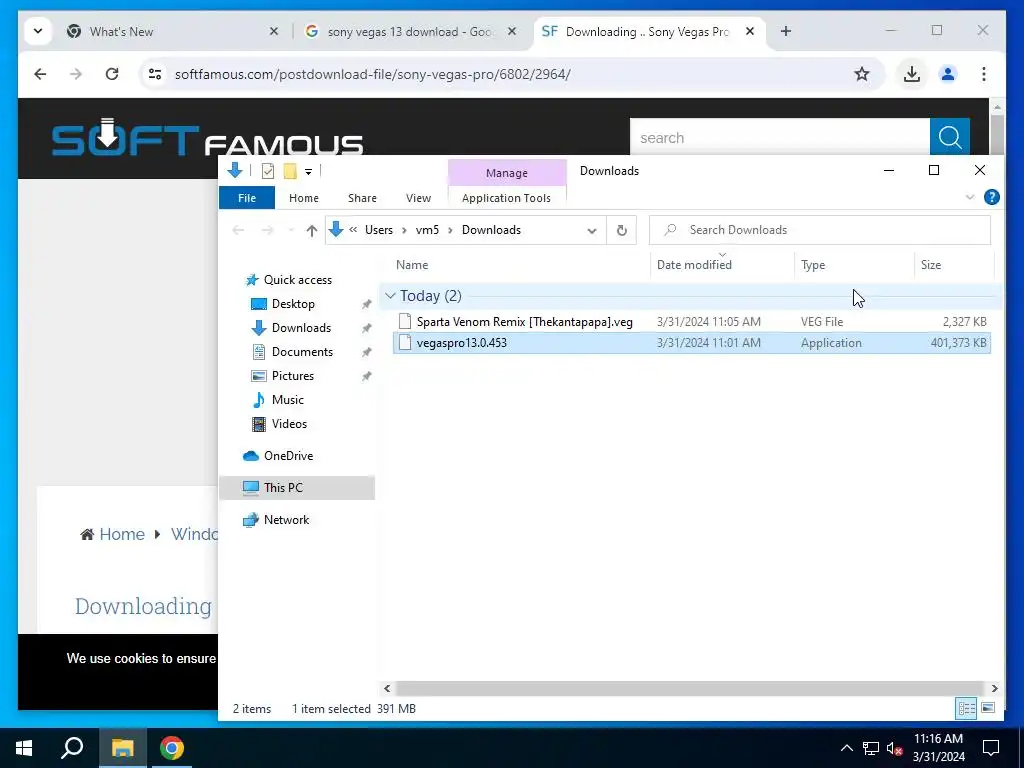
Task: Open Explorer Help blue question icon
Action: point(991,197)
